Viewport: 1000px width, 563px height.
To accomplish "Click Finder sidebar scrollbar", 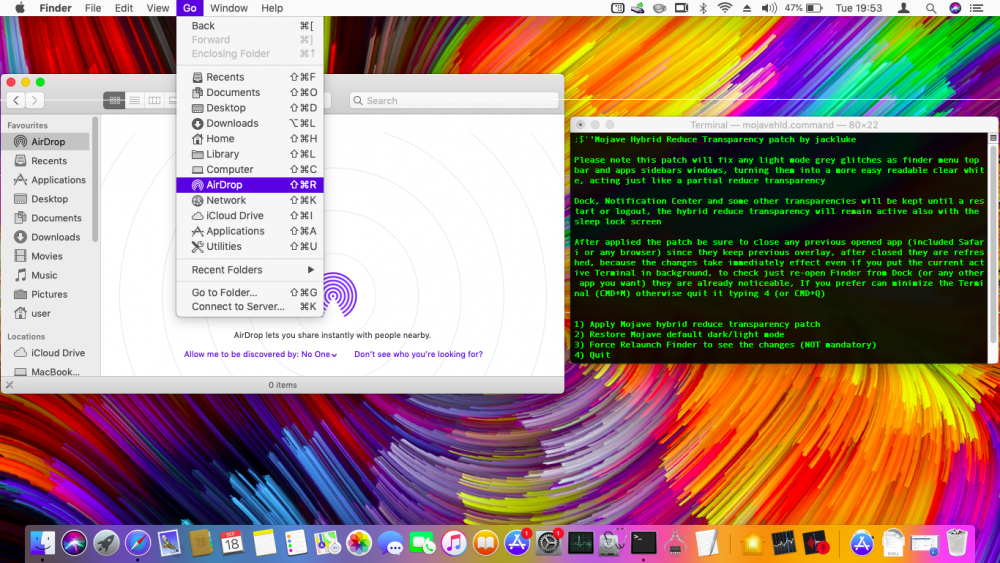I will pos(95,179).
